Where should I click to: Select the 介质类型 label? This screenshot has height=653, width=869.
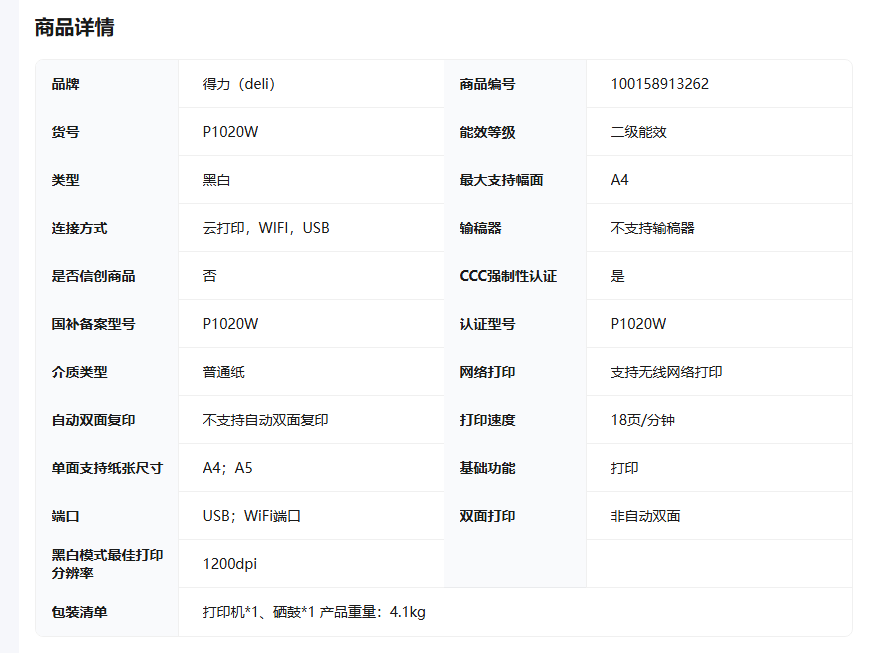pyautogui.click(x=79, y=372)
